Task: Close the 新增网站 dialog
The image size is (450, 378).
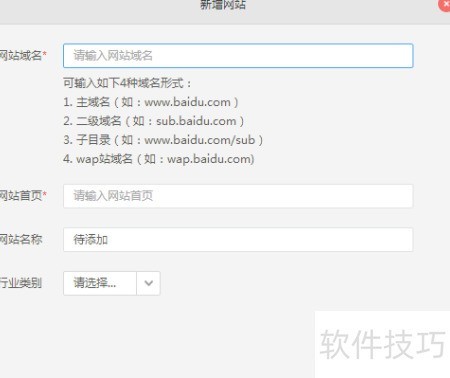Action: [x=444, y=5]
